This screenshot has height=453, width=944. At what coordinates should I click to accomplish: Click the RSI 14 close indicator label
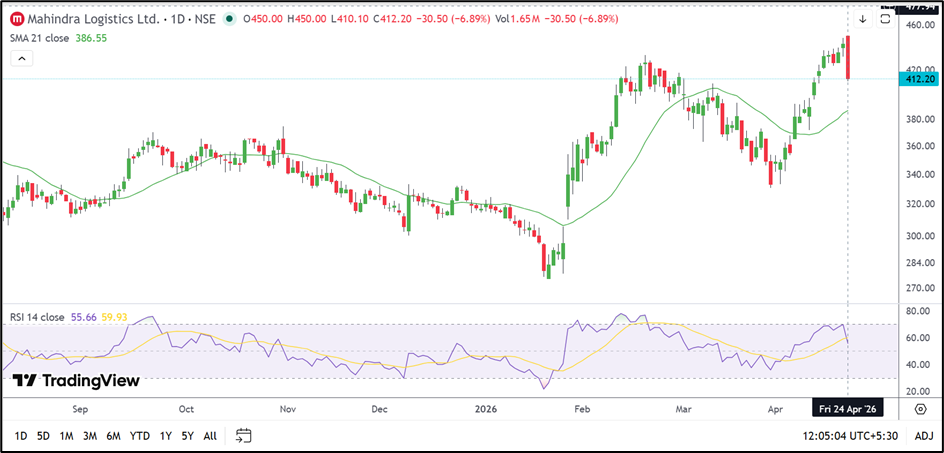pos(37,317)
